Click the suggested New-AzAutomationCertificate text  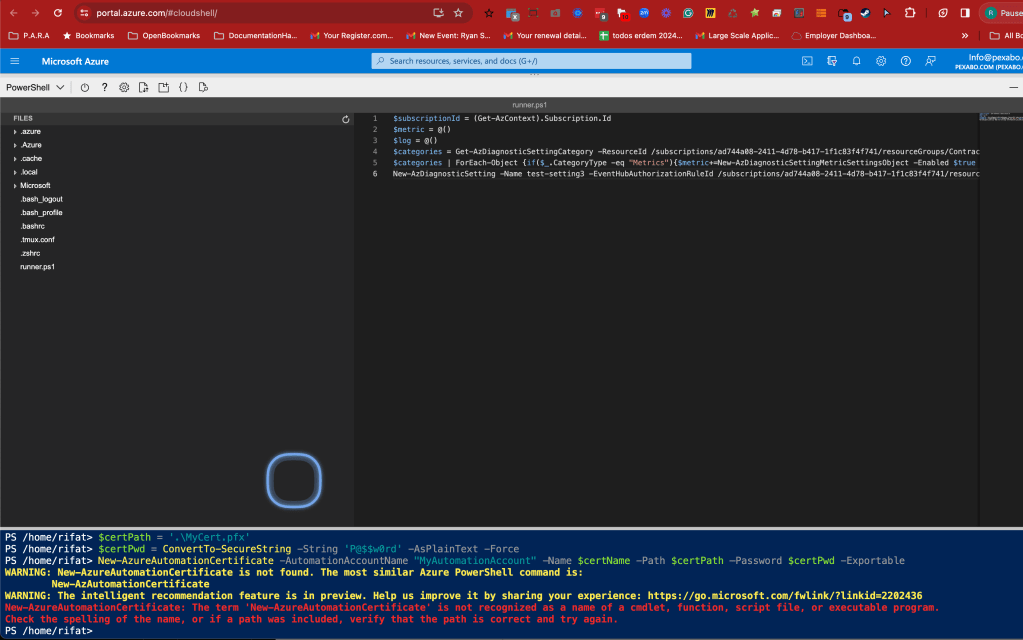click(130, 584)
